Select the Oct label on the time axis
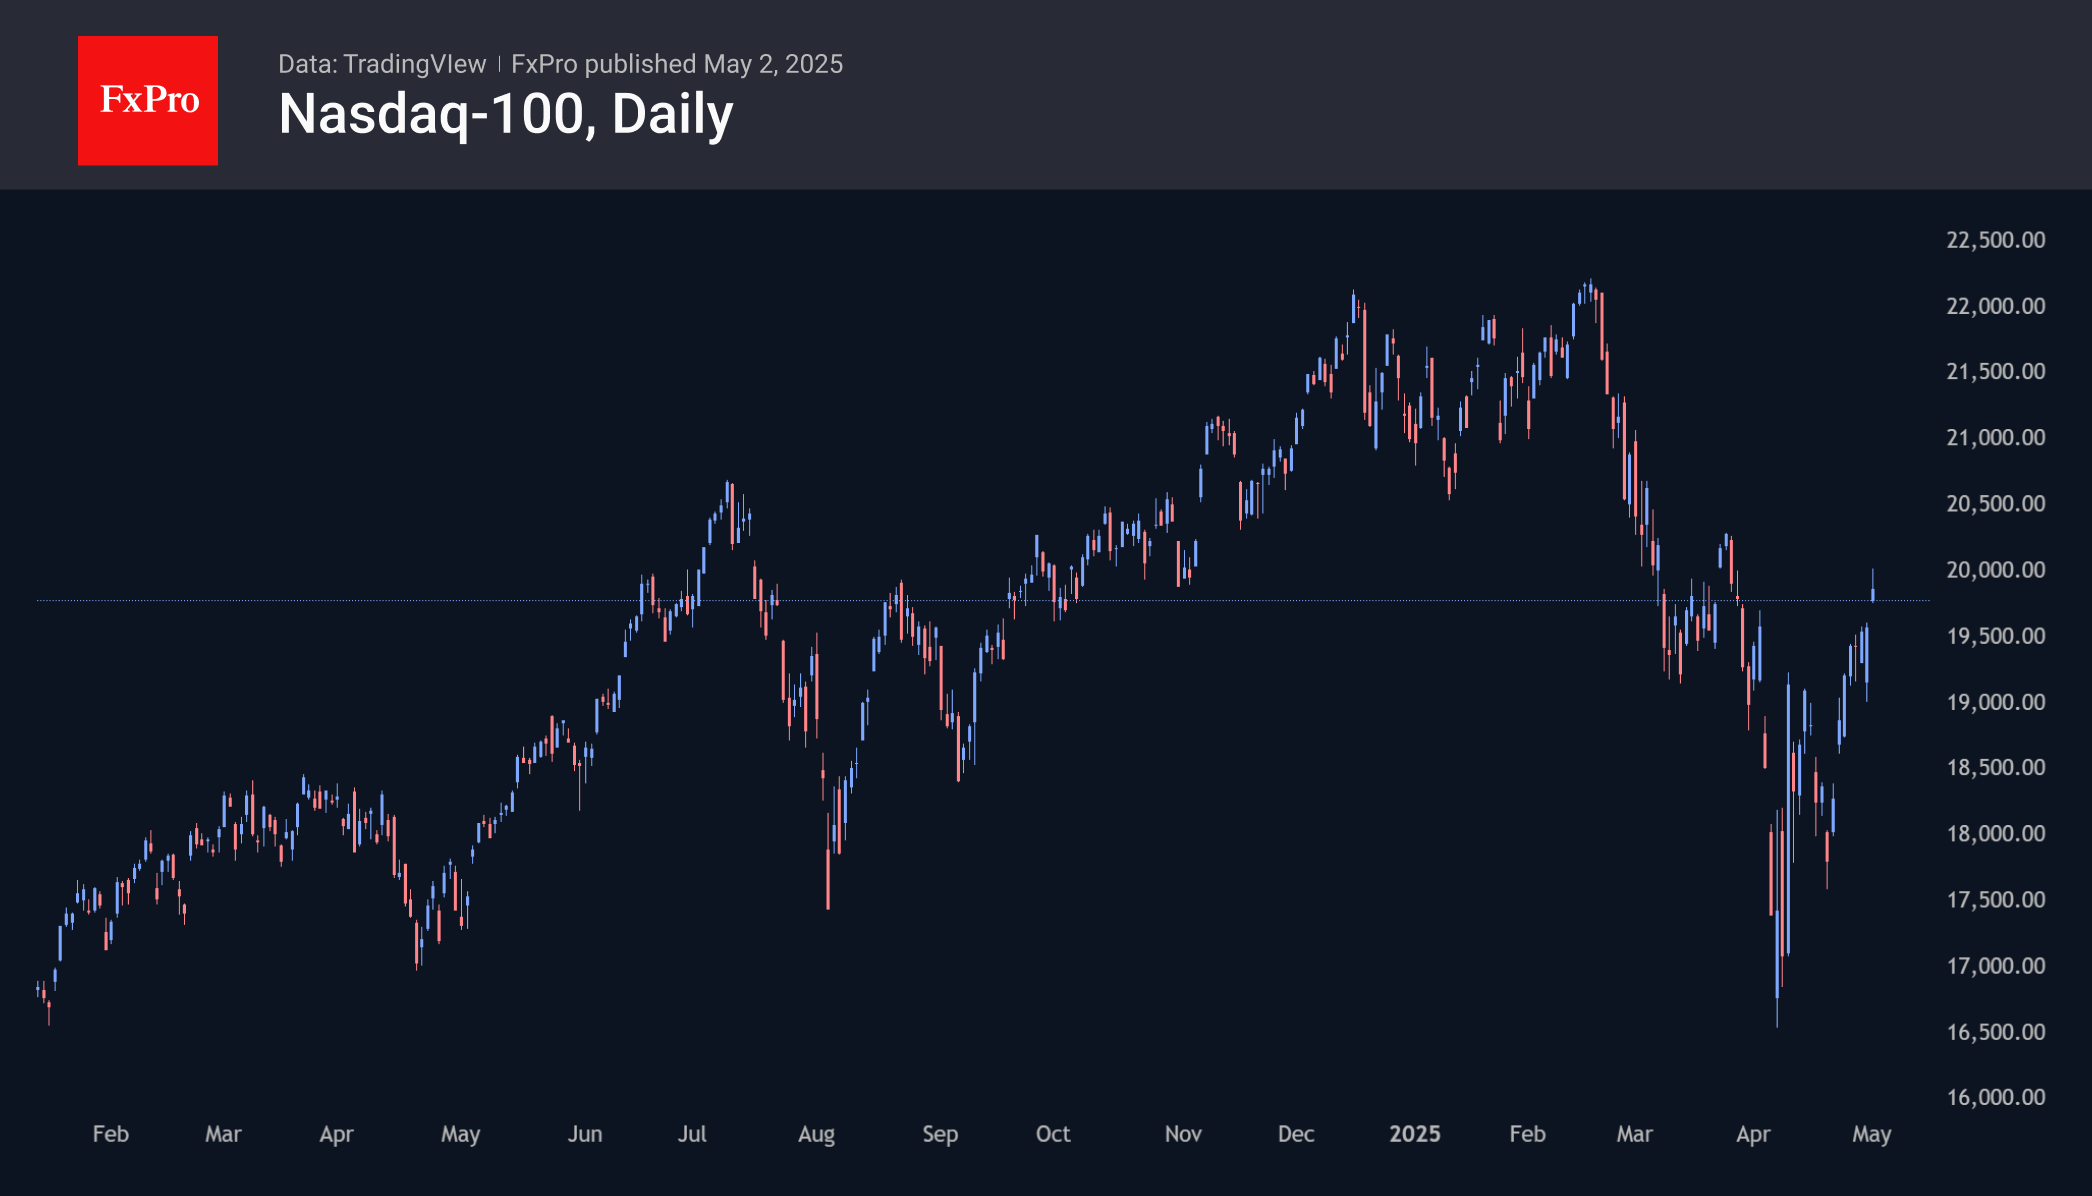This screenshot has height=1196, width=2092. click(x=1052, y=1134)
